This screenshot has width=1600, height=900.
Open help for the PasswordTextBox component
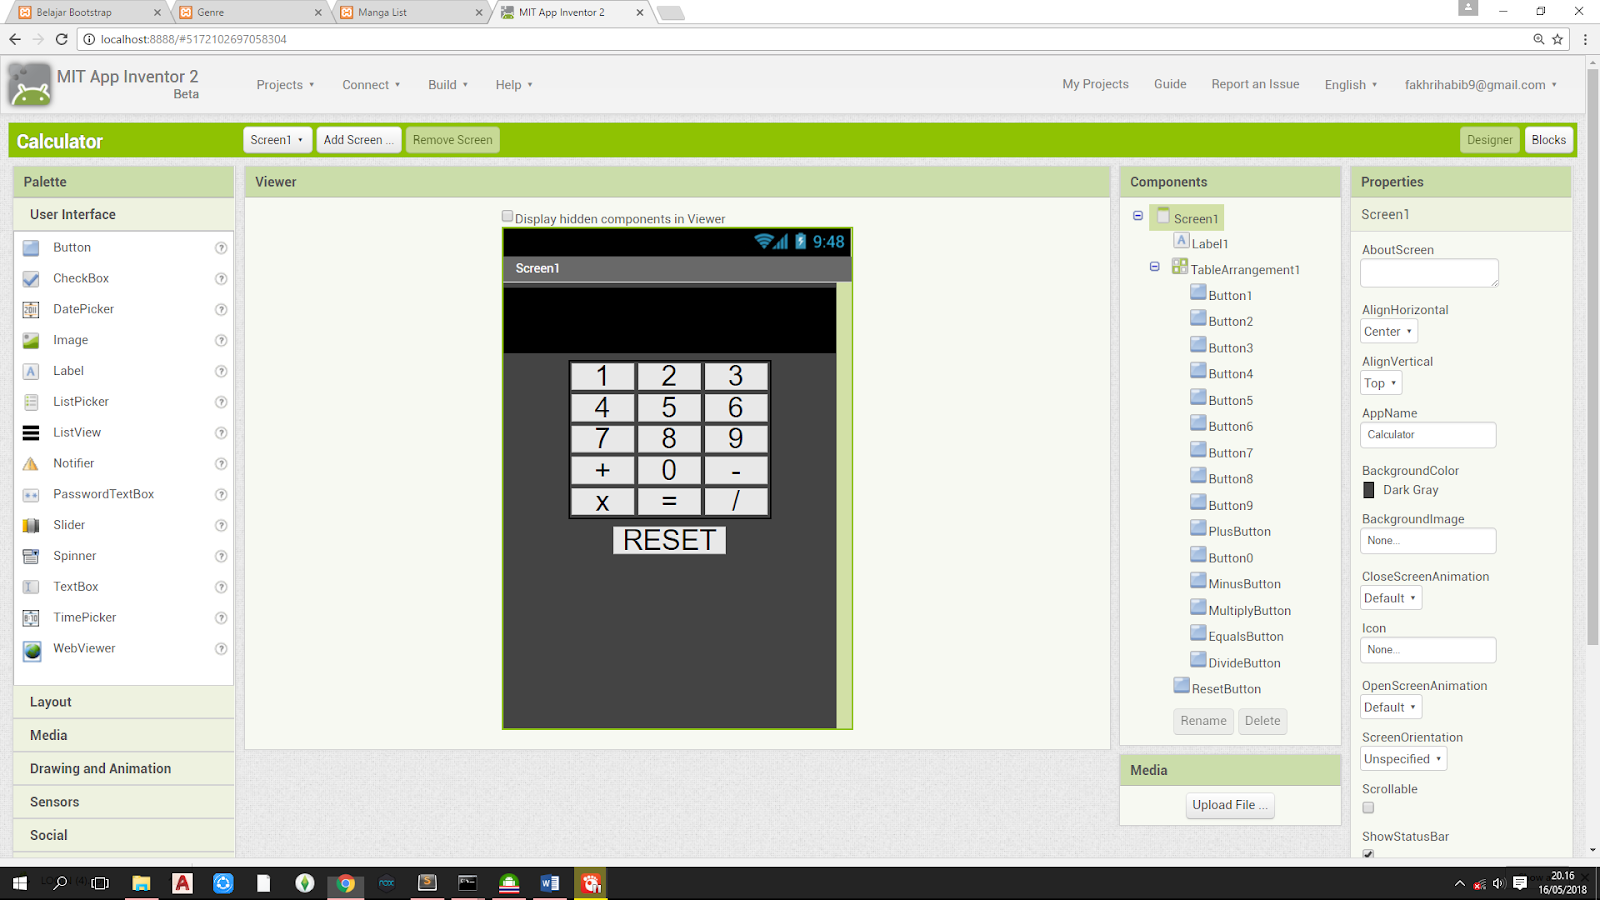(221, 494)
